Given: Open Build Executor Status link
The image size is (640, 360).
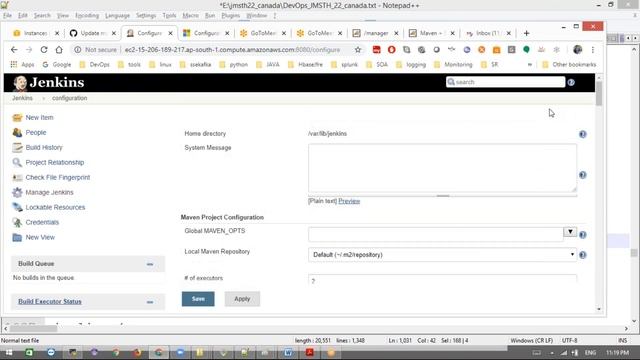Looking at the screenshot, I should tap(50, 302).
